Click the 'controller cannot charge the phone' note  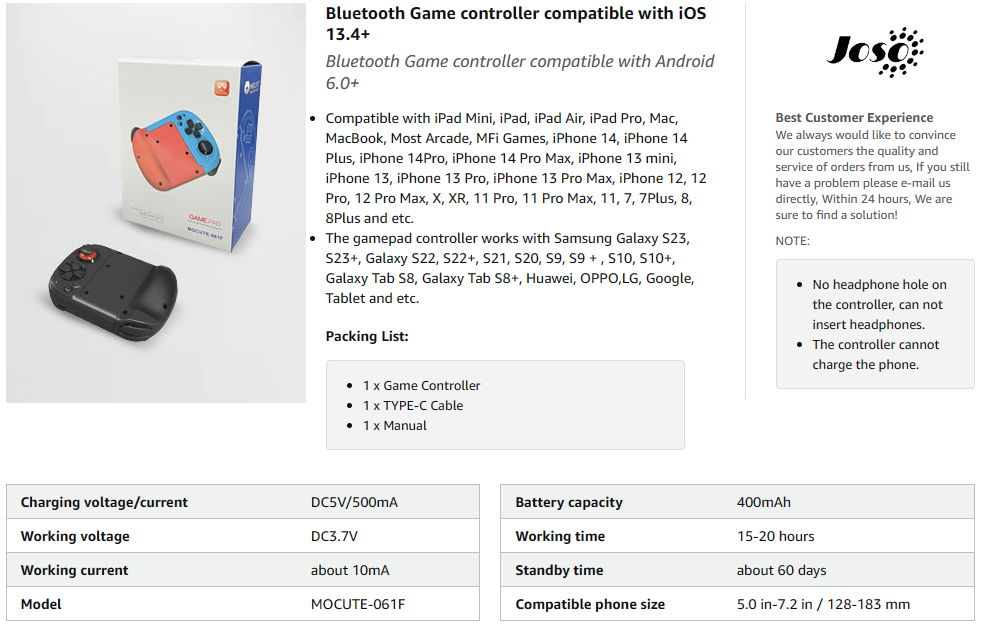[x=875, y=354]
